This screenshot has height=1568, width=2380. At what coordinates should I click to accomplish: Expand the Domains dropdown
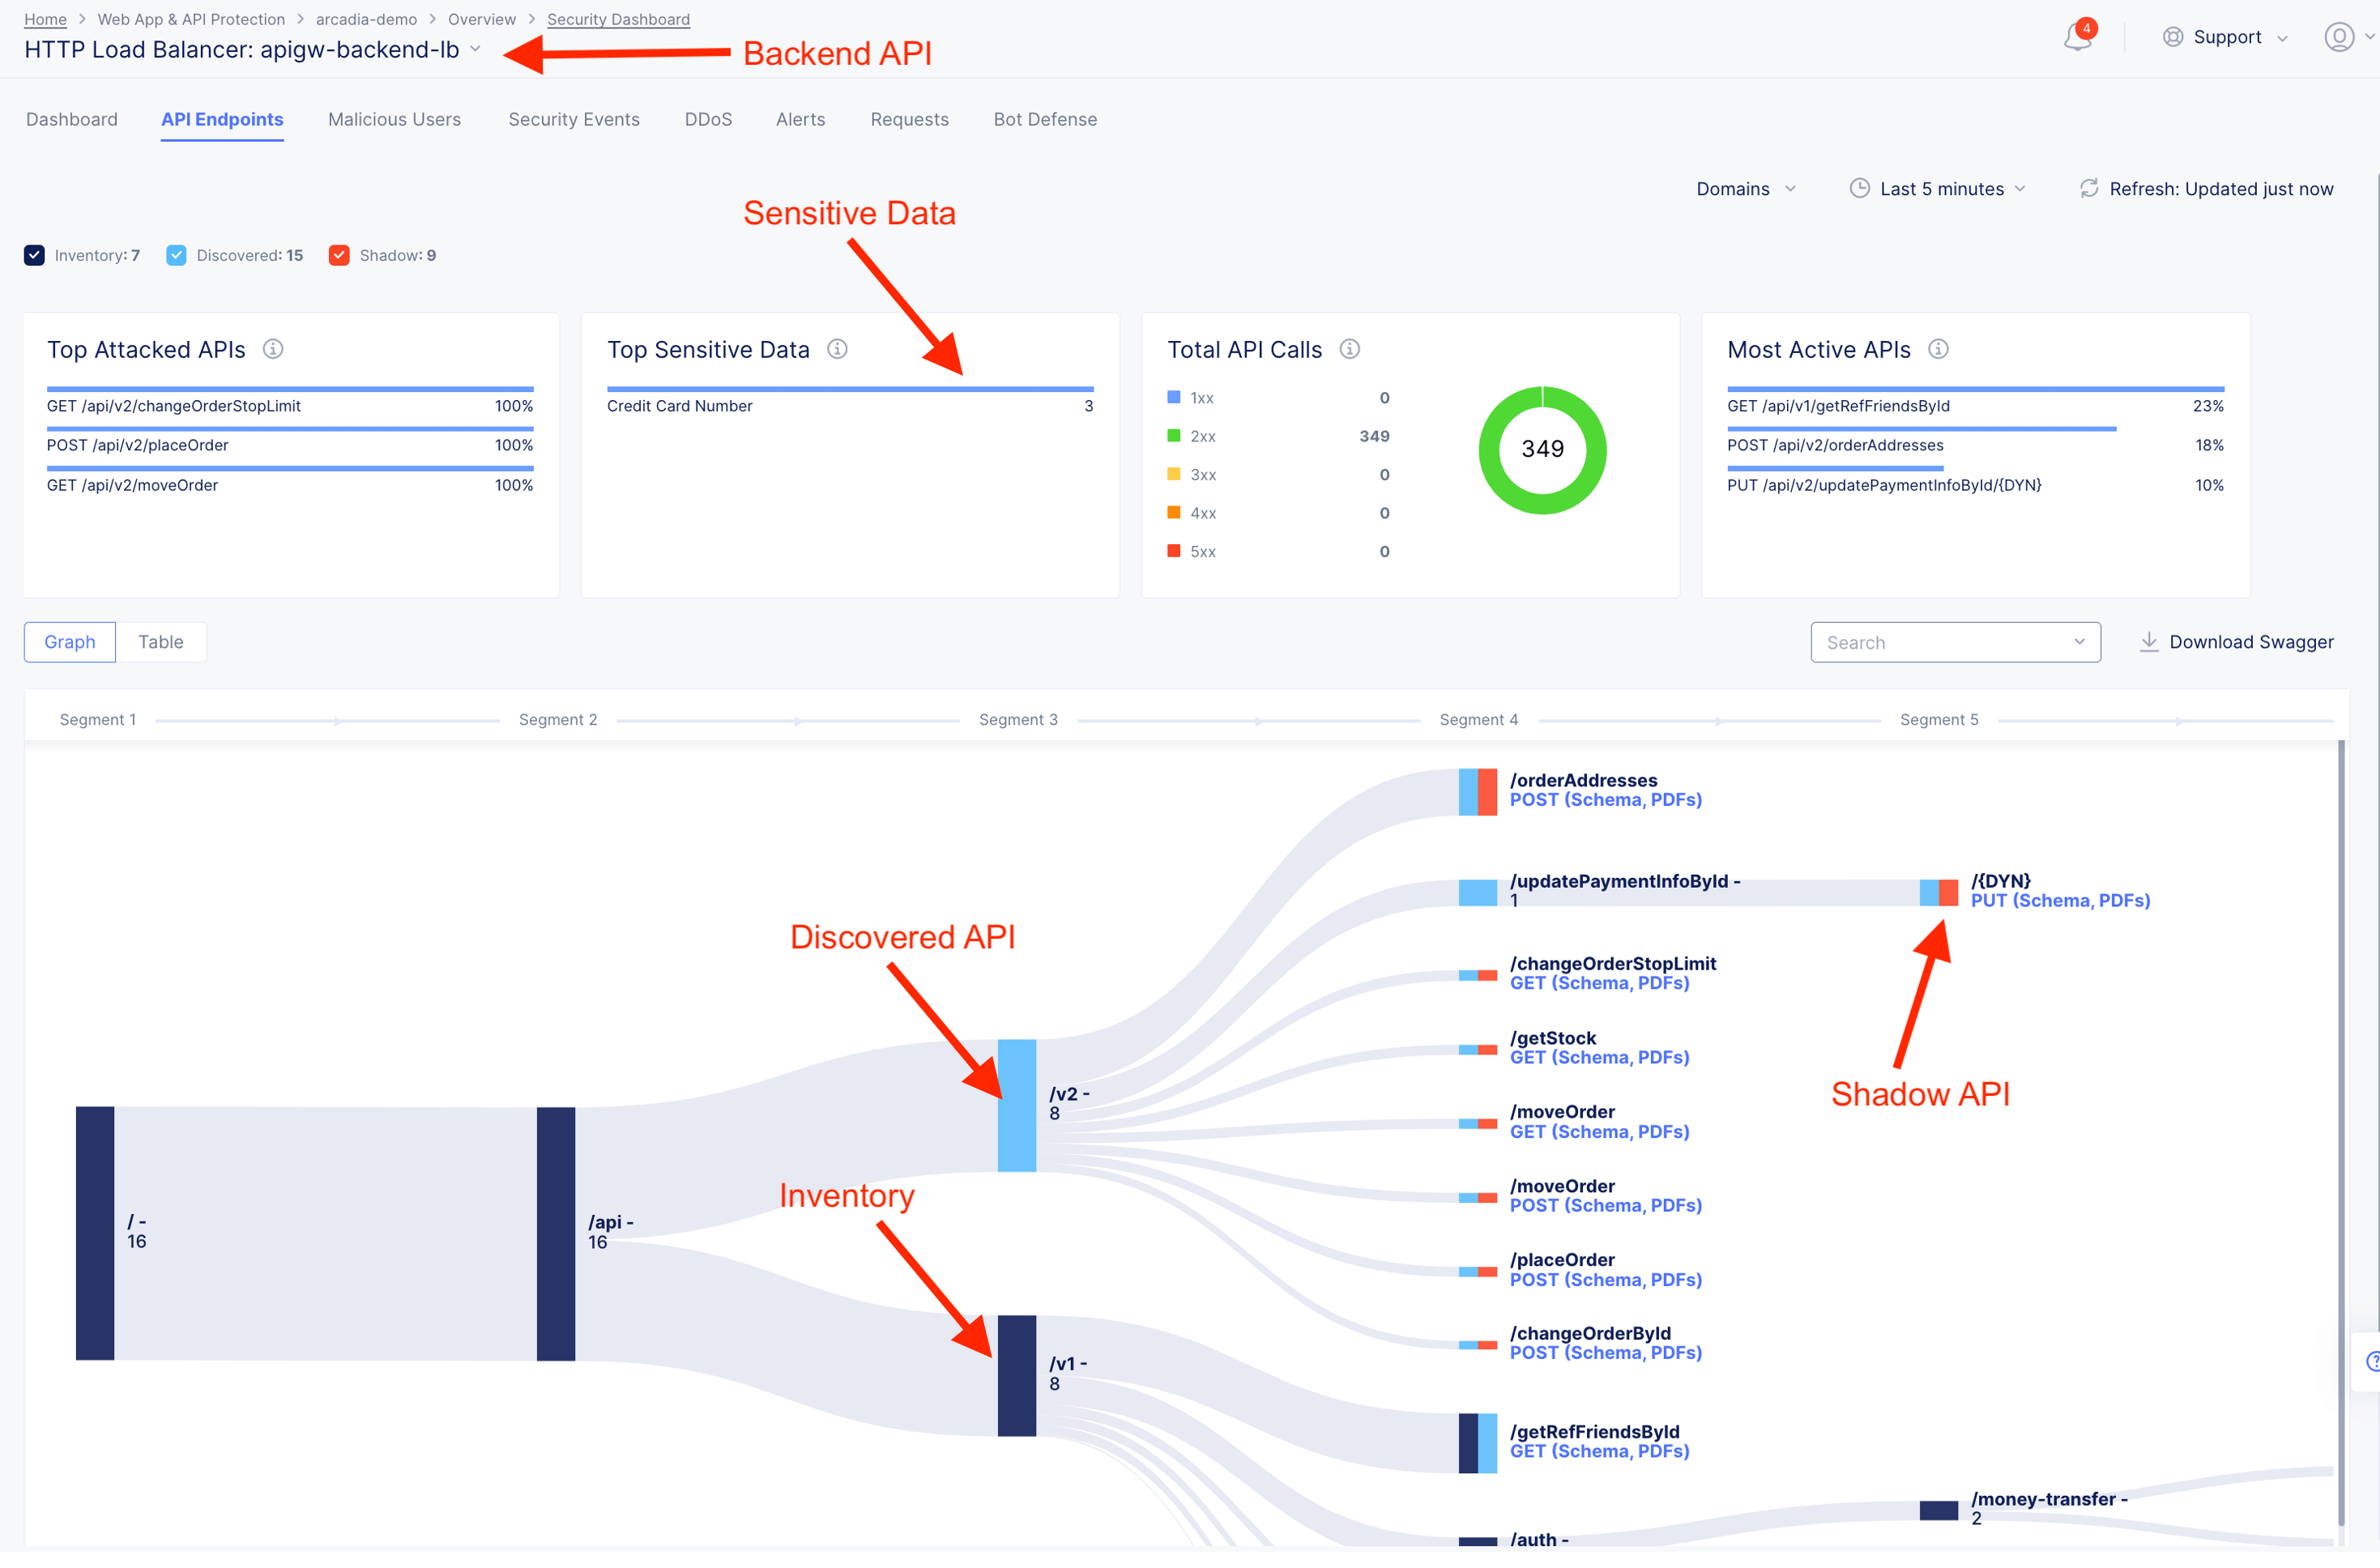pyautogui.click(x=1745, y=189)
